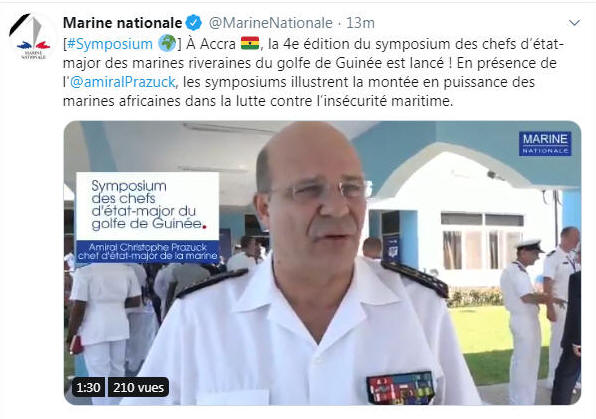Click the Marine nationale display name
The width and height of the screenshot is (596, 419).
tap(122, 23)
